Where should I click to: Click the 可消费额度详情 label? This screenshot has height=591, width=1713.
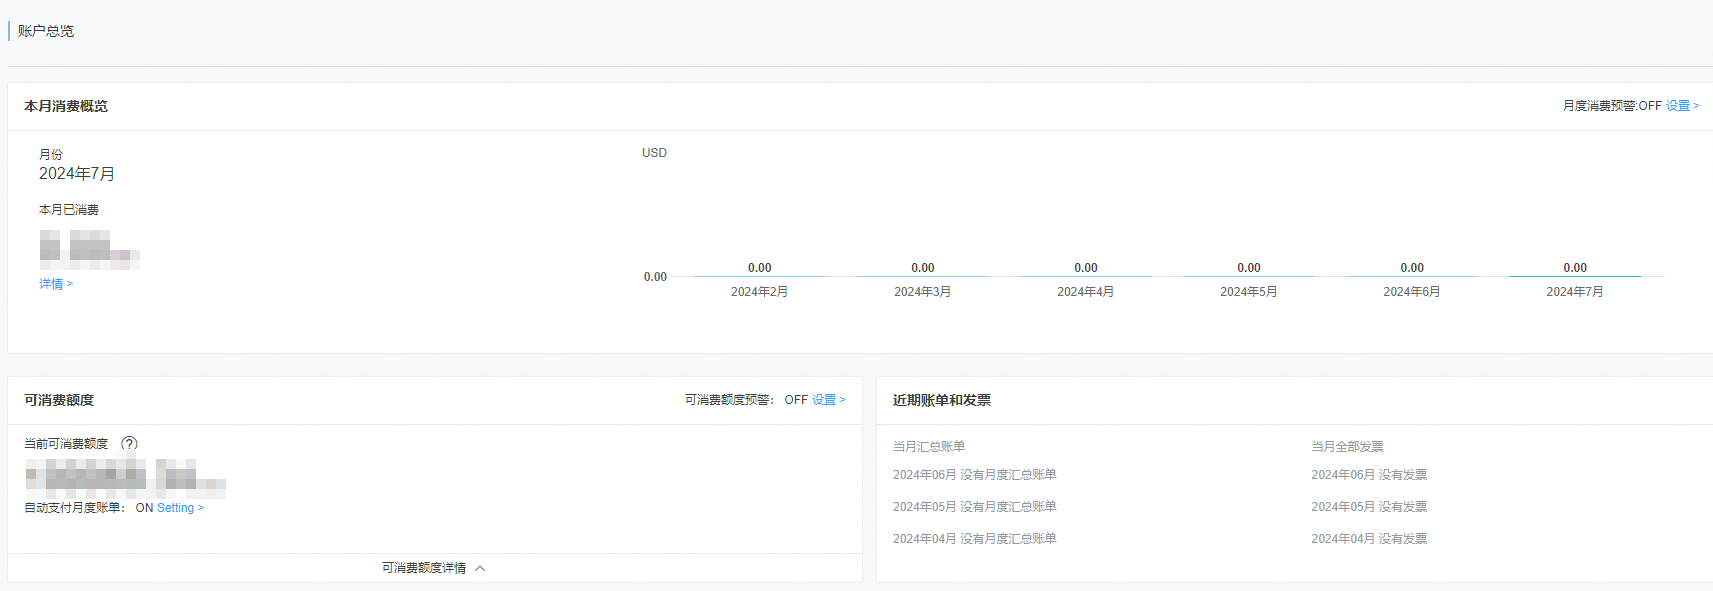pyautogui.click(x=424, y=568)
